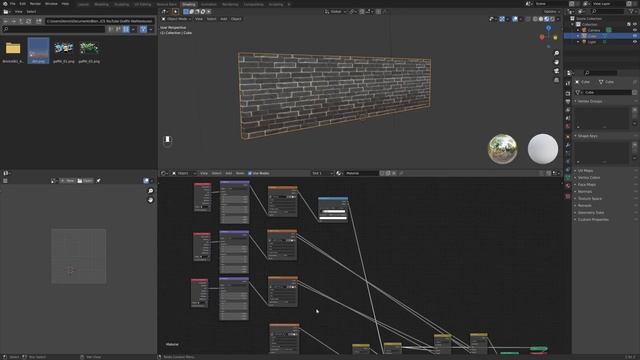Screen dimensions: 640x360
Task: Select the highlighted dirt.png thumbnail
Action: tap(38, 50)
